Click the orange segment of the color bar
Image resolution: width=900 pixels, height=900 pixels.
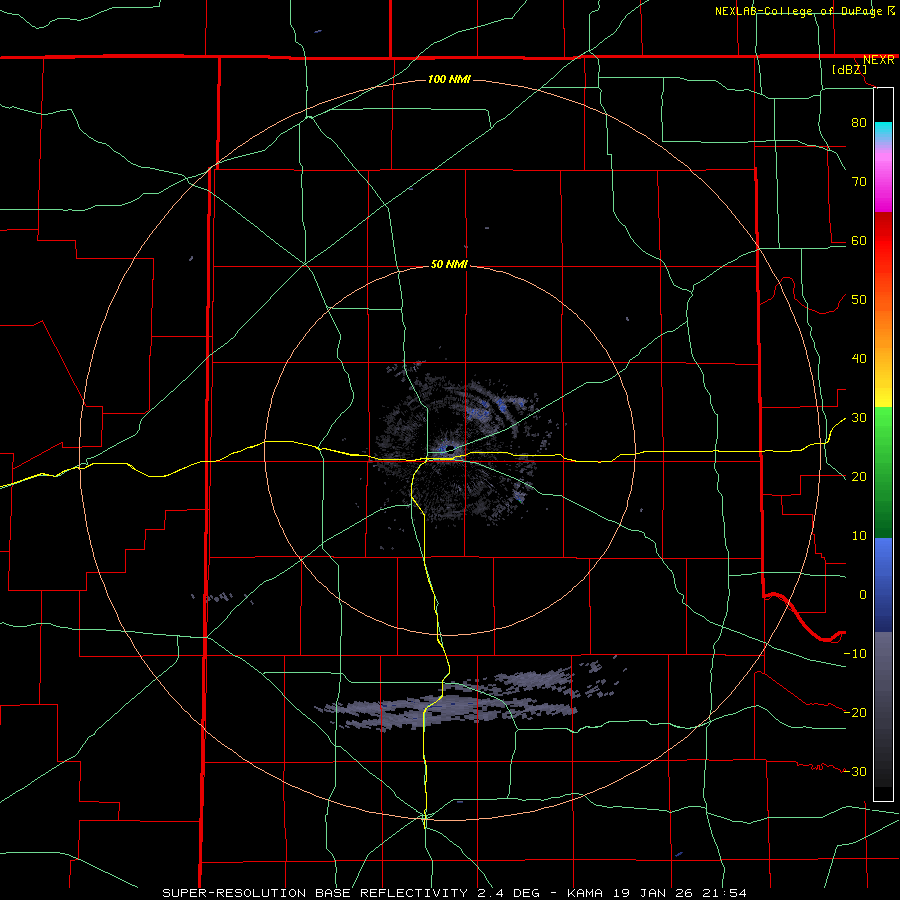tap(883, 333)
